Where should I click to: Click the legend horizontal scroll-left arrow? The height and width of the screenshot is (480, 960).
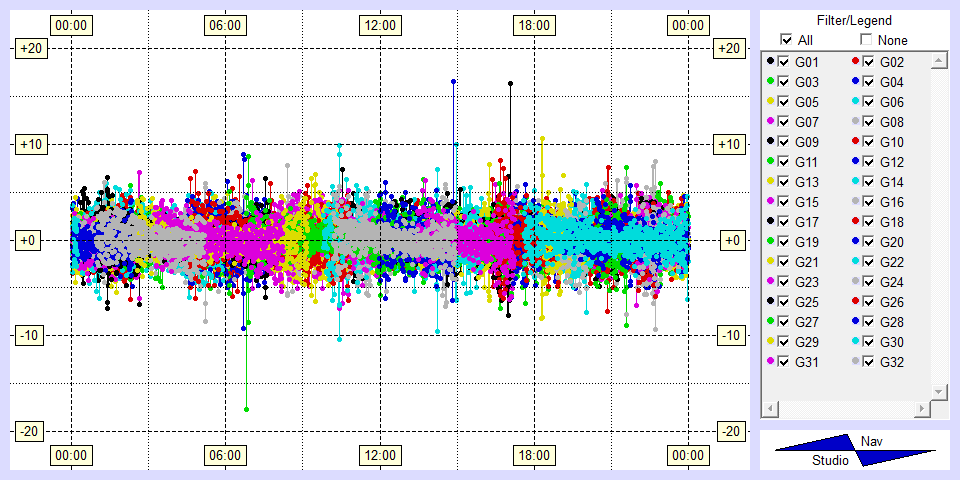coord(768,409)
